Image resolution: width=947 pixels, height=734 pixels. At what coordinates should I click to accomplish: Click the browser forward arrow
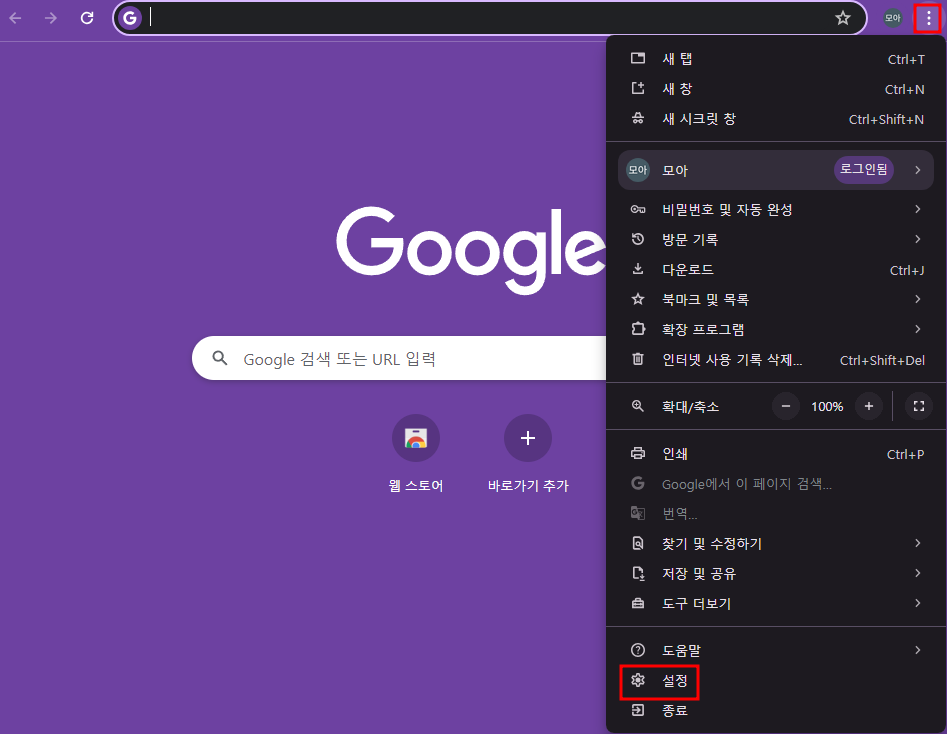[51, 18]
